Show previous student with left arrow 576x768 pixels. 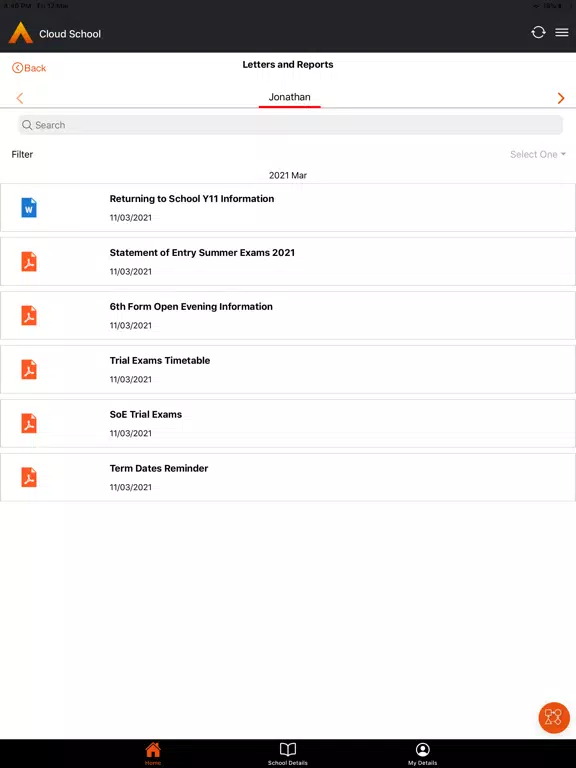point(20,98)
